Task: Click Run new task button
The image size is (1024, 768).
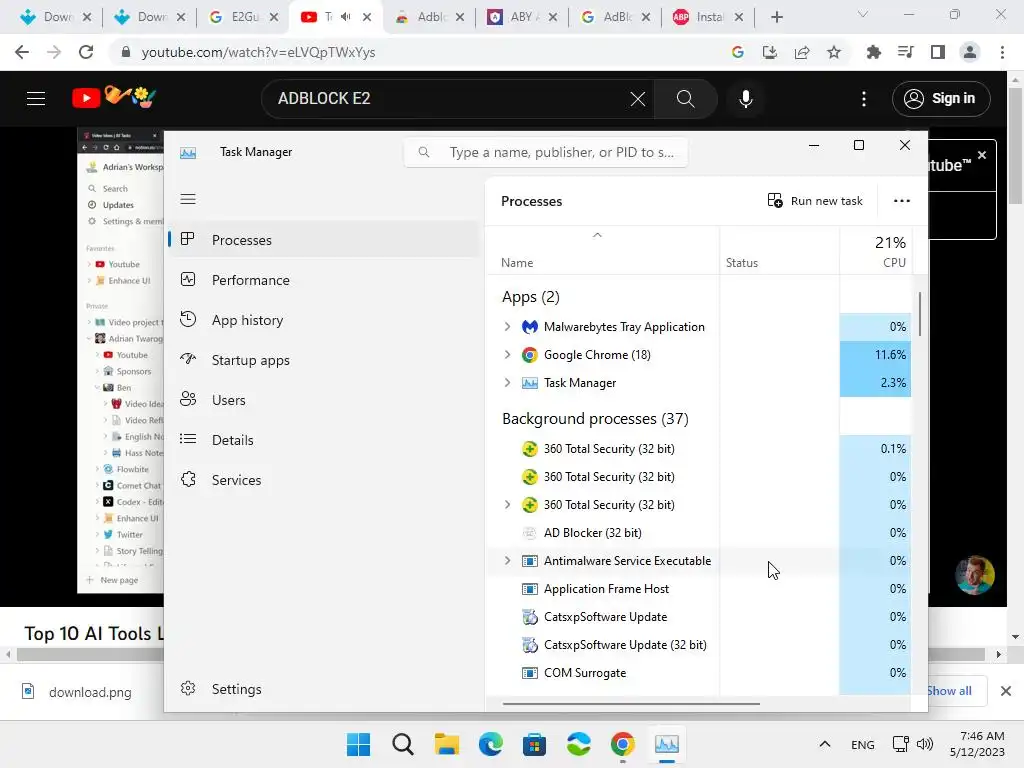Action: [815, 200]
